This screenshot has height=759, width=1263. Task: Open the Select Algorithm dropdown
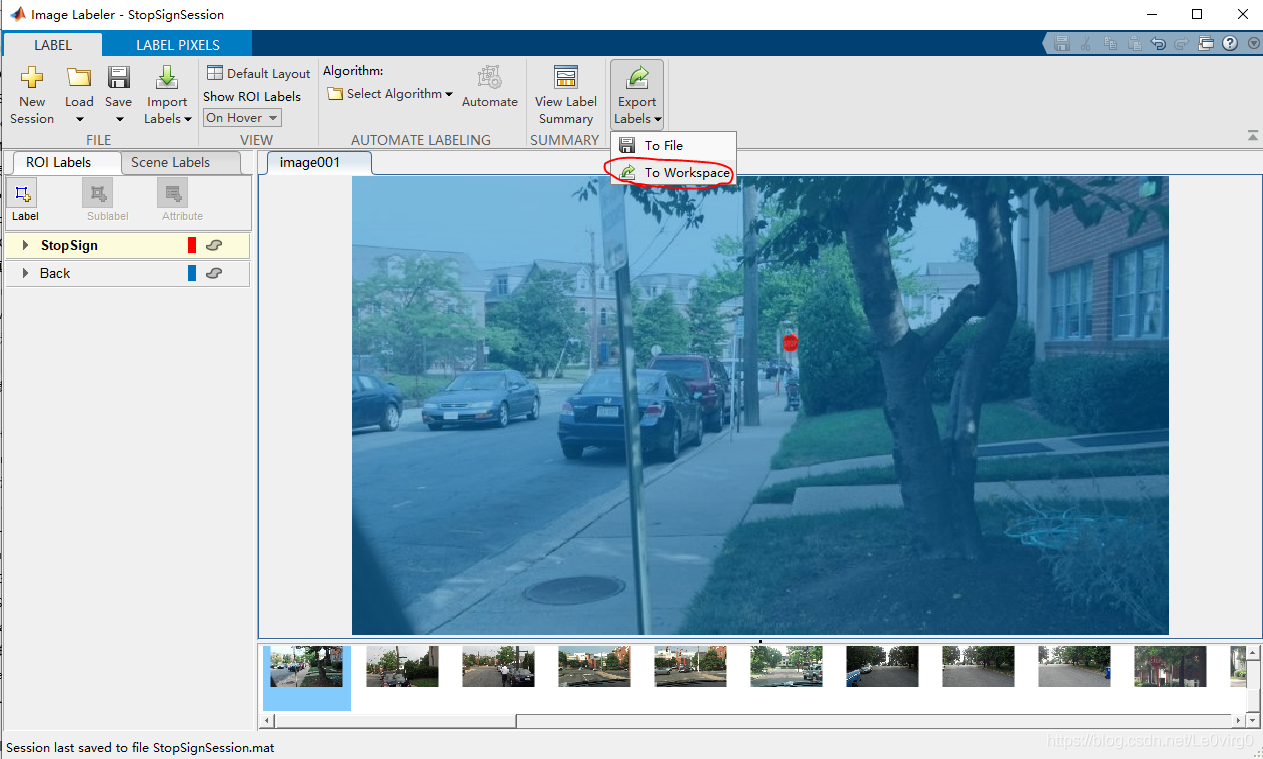(390, 94)
